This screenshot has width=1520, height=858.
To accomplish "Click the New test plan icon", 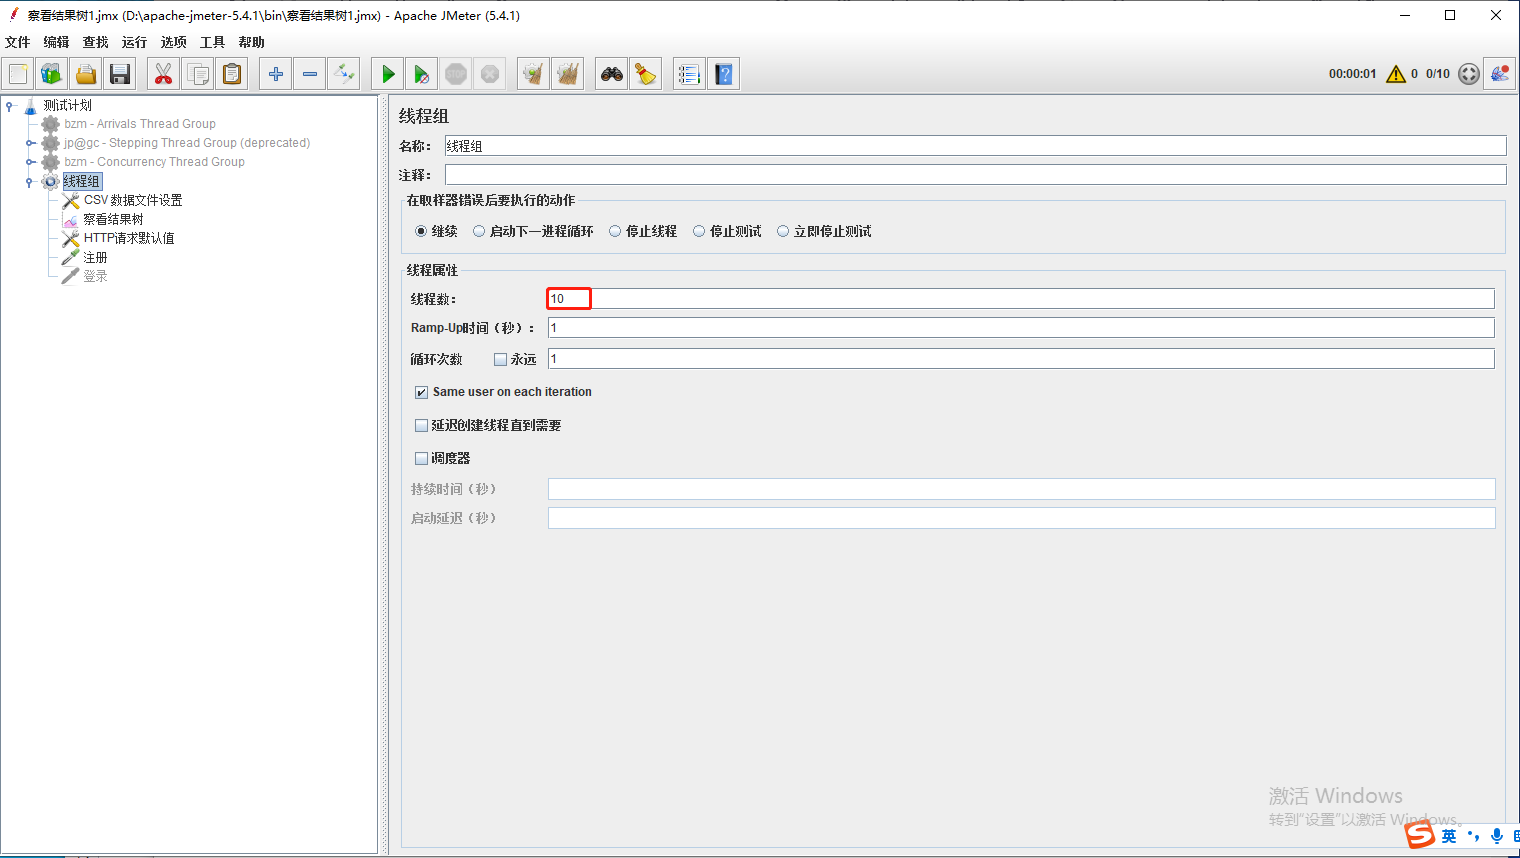I will (x=18, y=74).
